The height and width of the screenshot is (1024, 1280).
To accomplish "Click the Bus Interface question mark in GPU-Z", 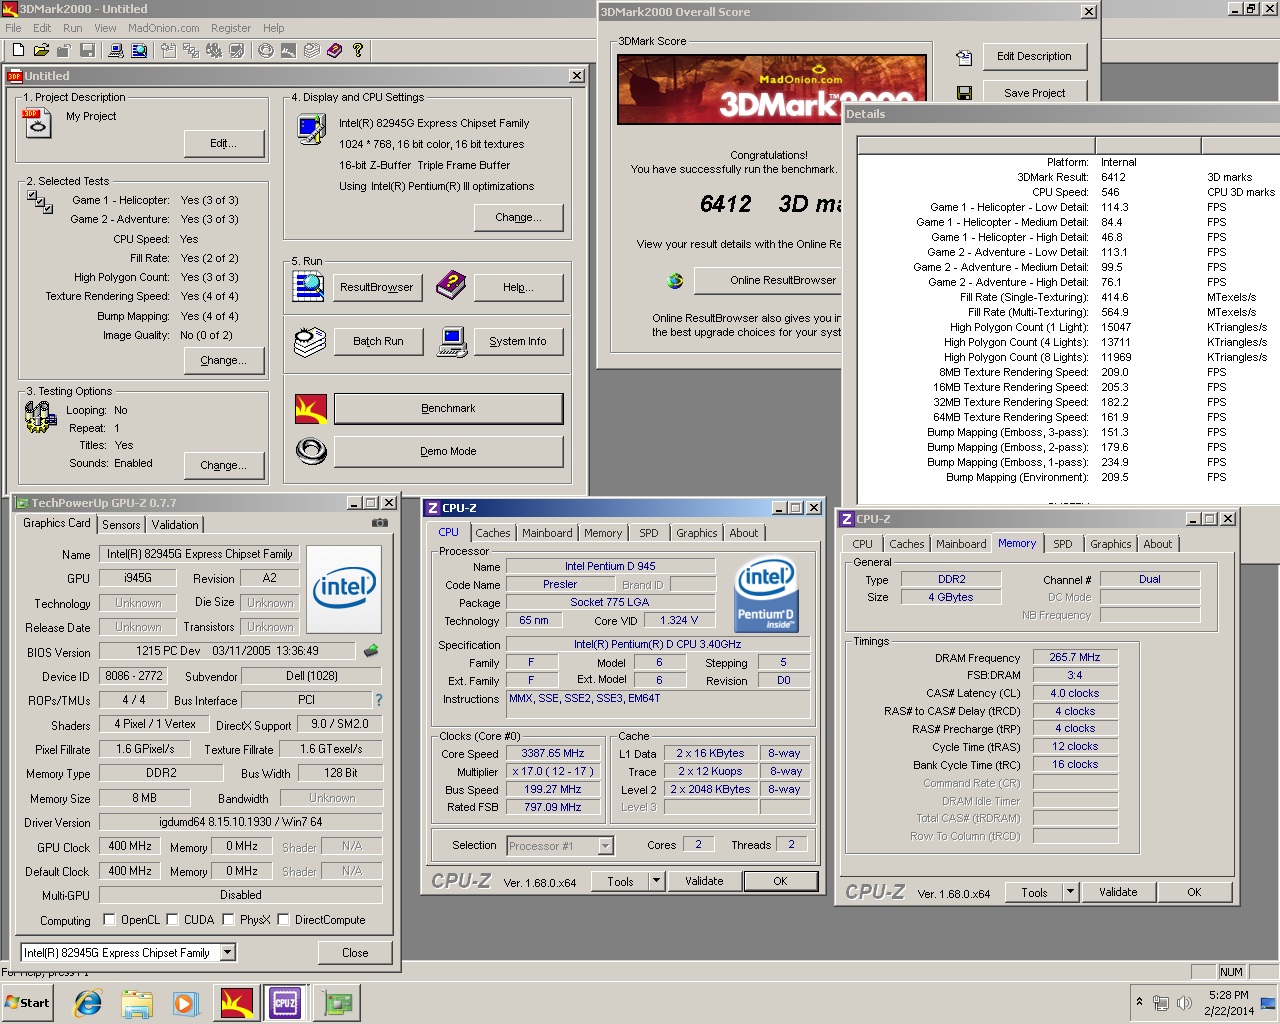I will [379, 700].
